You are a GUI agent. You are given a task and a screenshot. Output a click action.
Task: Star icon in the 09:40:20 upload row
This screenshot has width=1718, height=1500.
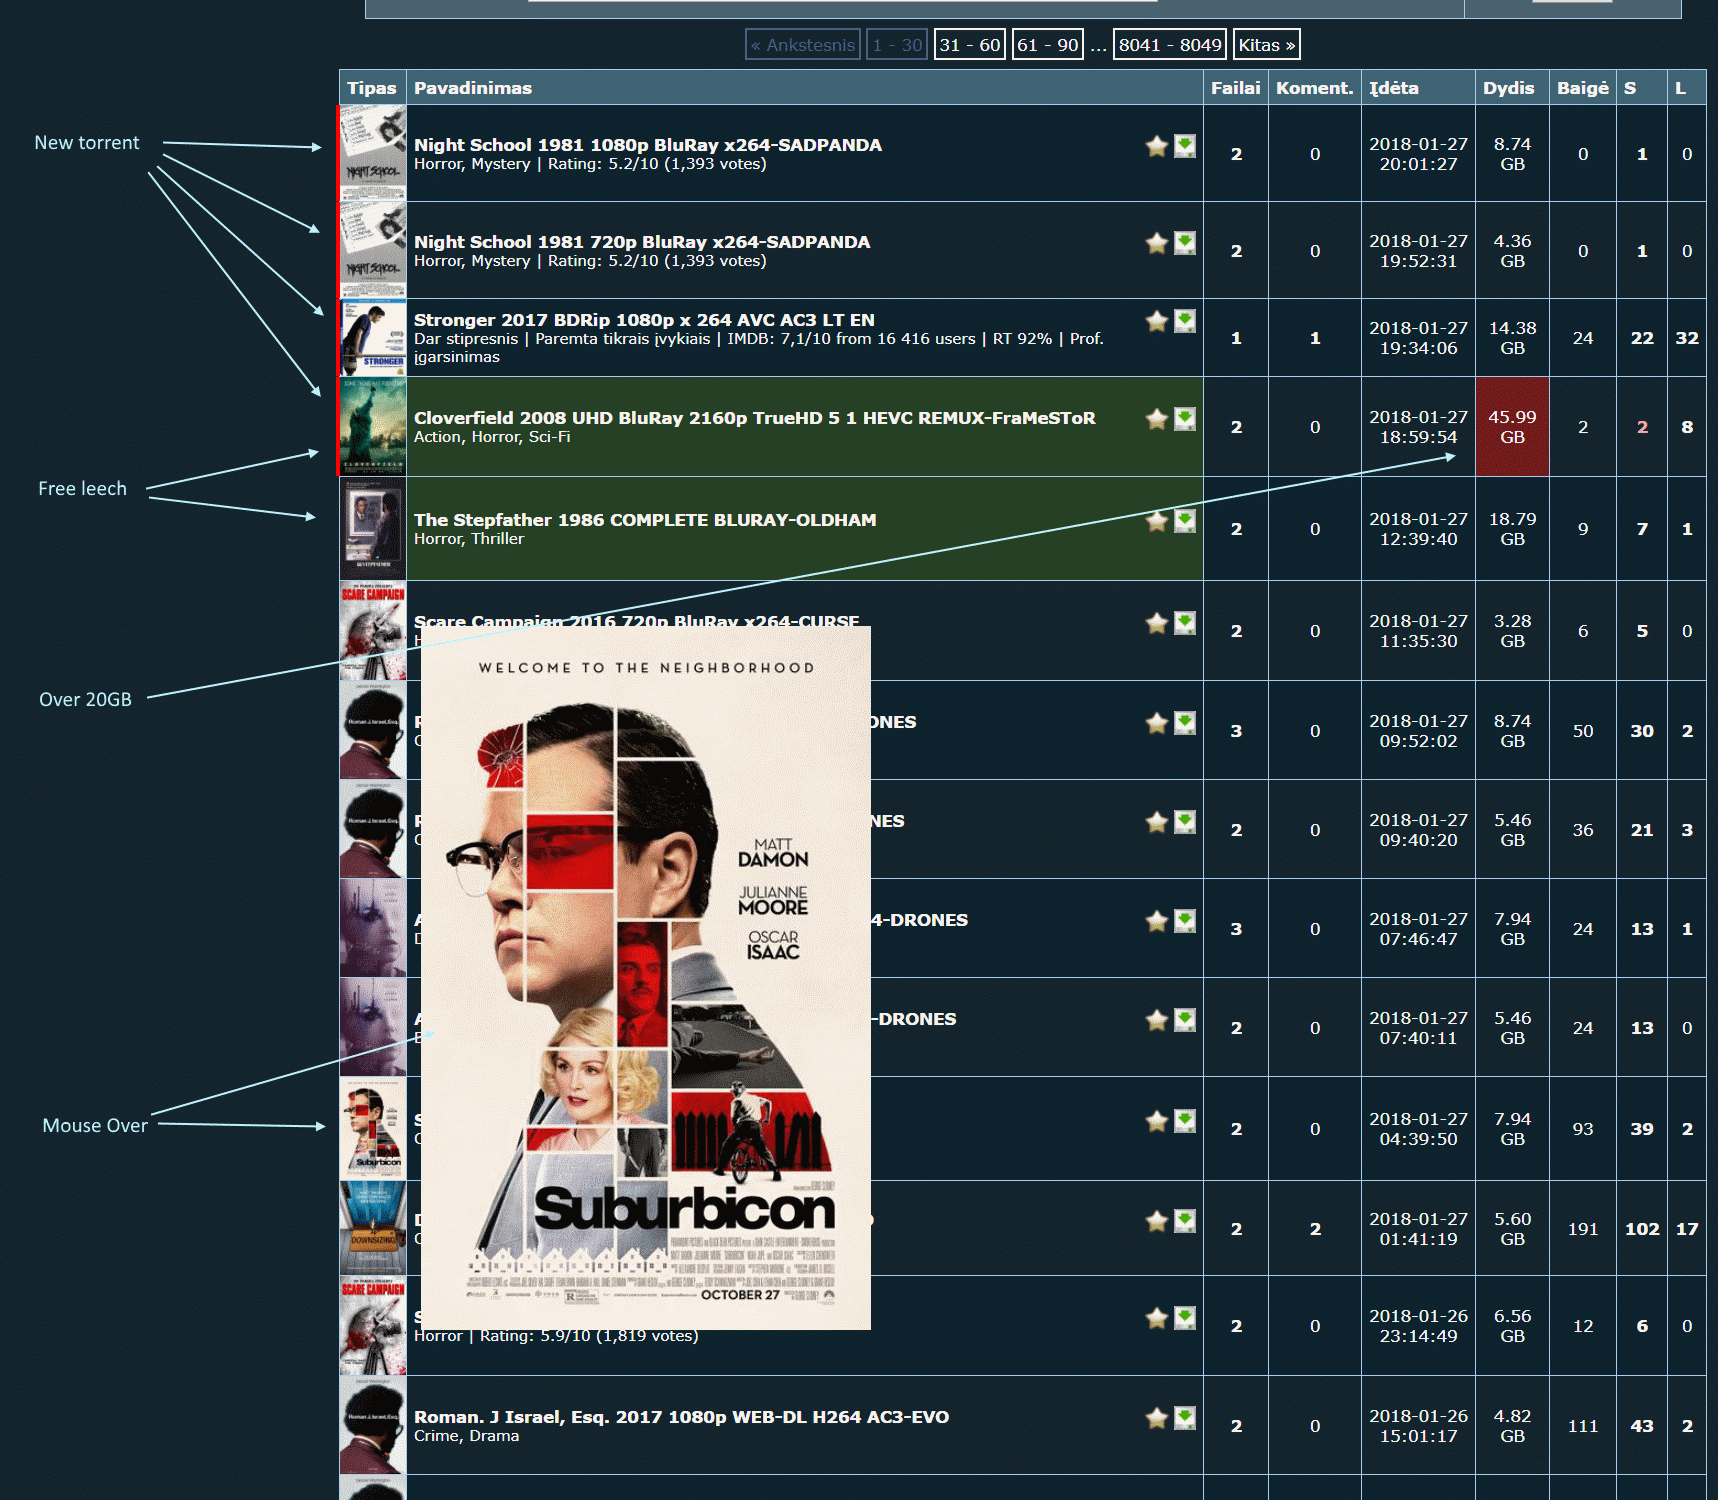click(1157, 822)
